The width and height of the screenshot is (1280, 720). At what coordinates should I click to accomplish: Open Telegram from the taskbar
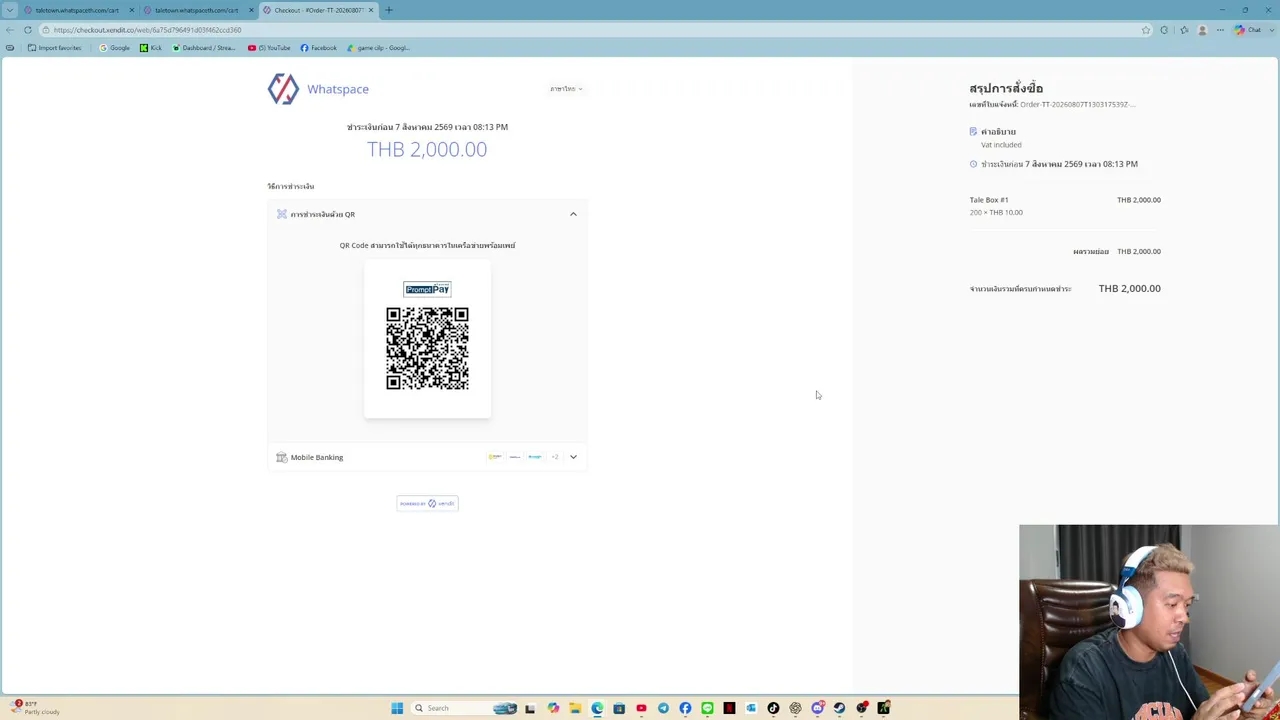[663, 708]
